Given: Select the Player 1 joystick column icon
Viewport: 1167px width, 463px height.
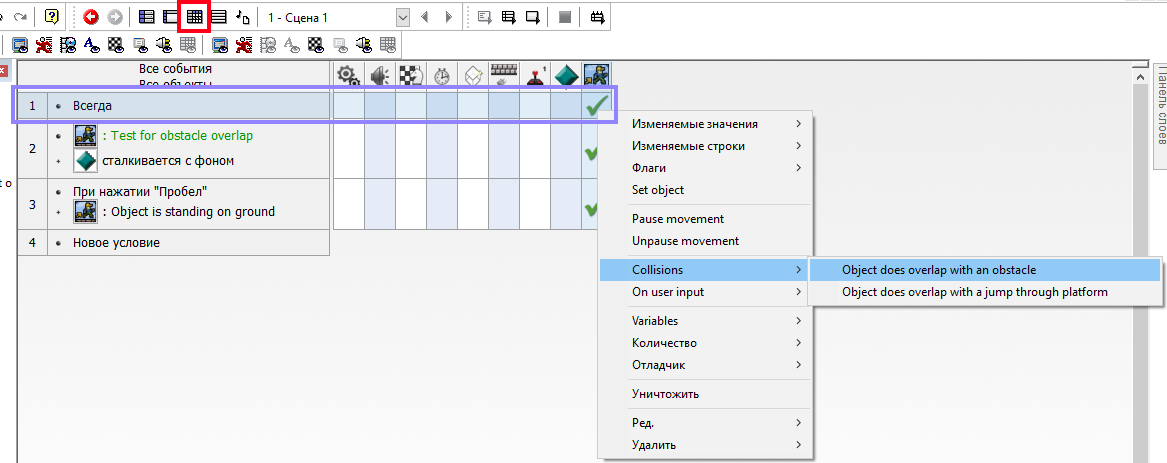Looking at the screenshot, I should tap(535, 75).
